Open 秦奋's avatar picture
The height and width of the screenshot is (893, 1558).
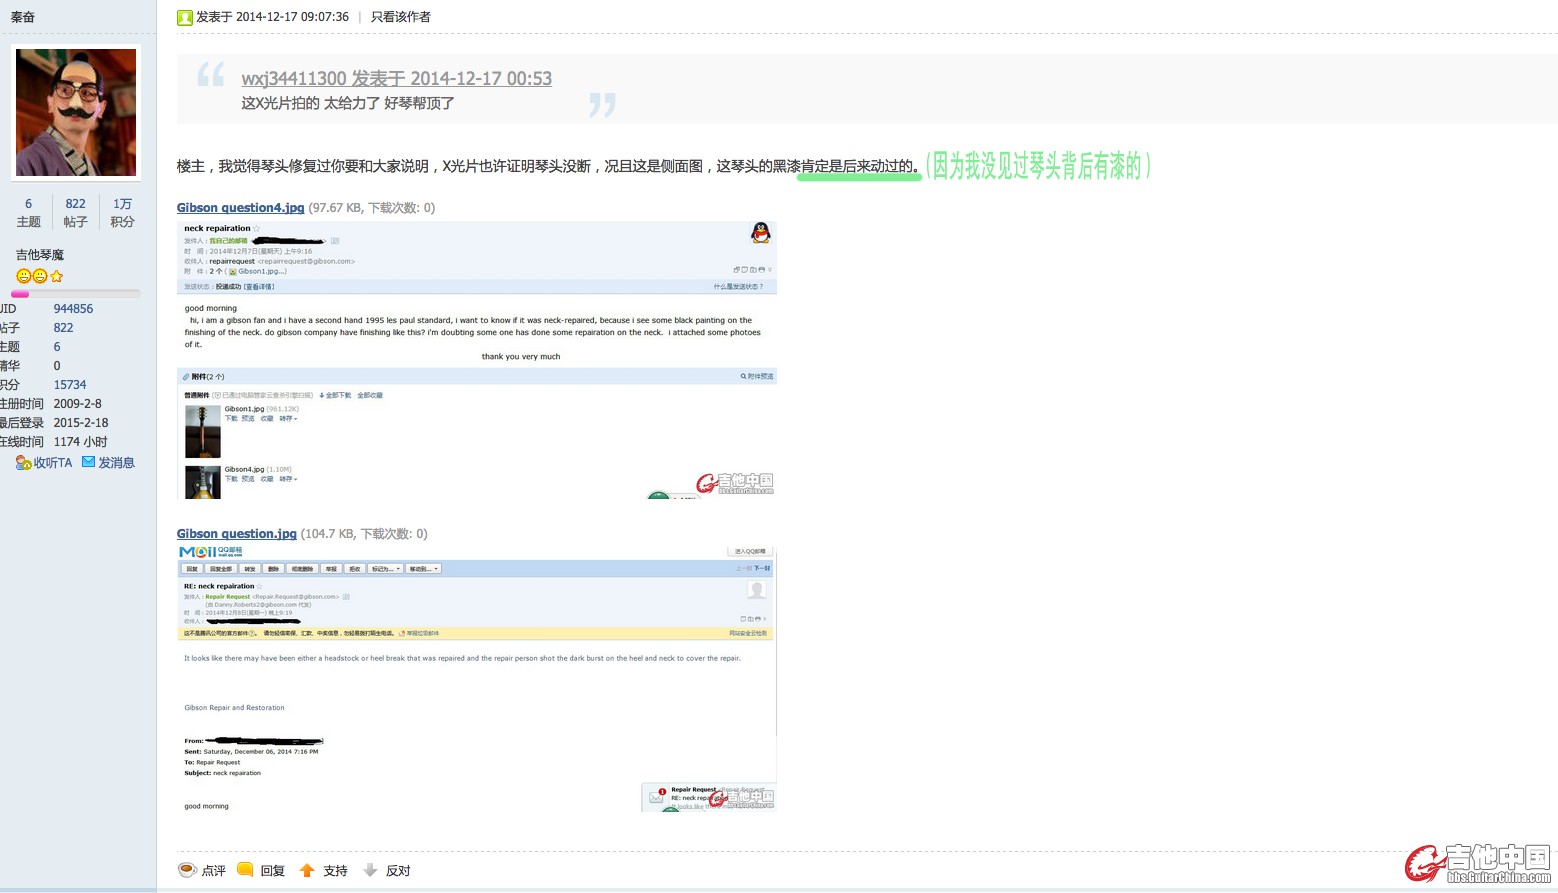76,112
